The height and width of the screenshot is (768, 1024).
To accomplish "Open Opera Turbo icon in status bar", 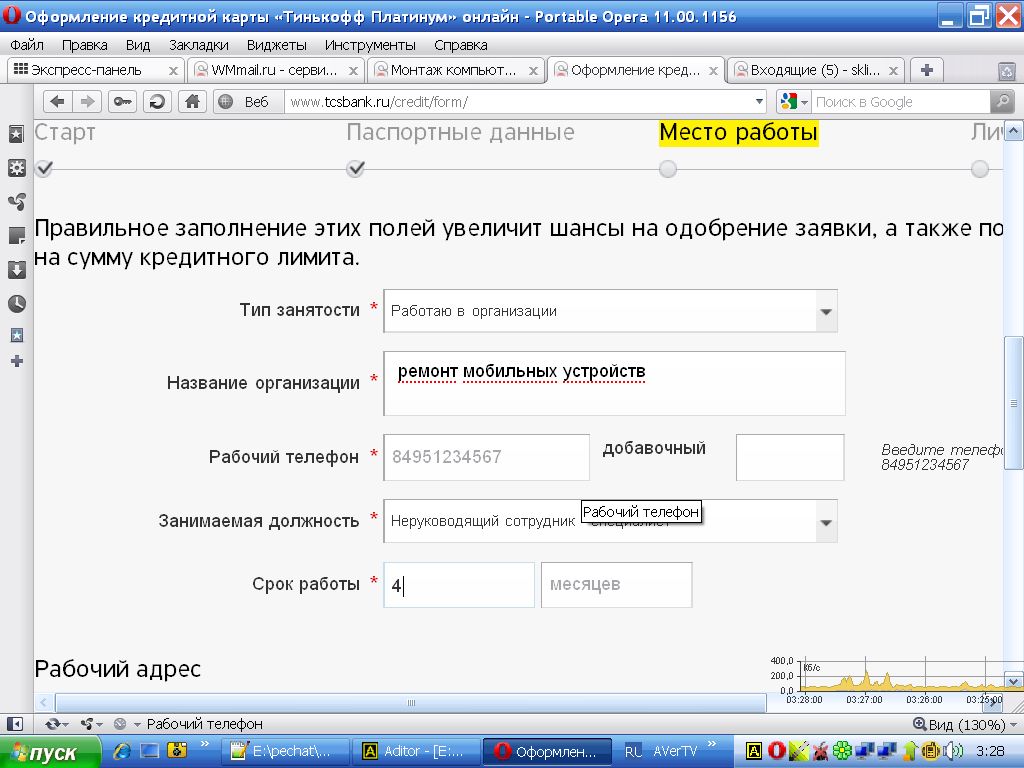I will pyautogui.click(x=120, y=724).
